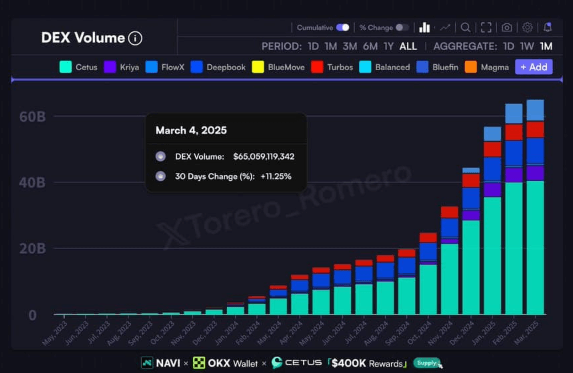Click the Turbos legend label
Image resolution: width=573 pixels, height=373 pixels.
click(340, 67)
